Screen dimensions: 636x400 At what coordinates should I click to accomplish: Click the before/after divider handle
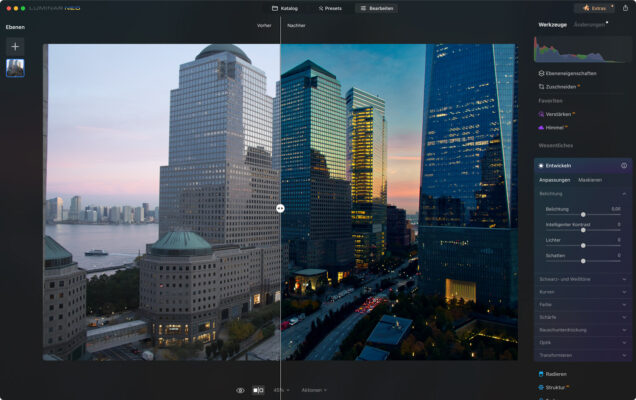(x=280, y=209)
